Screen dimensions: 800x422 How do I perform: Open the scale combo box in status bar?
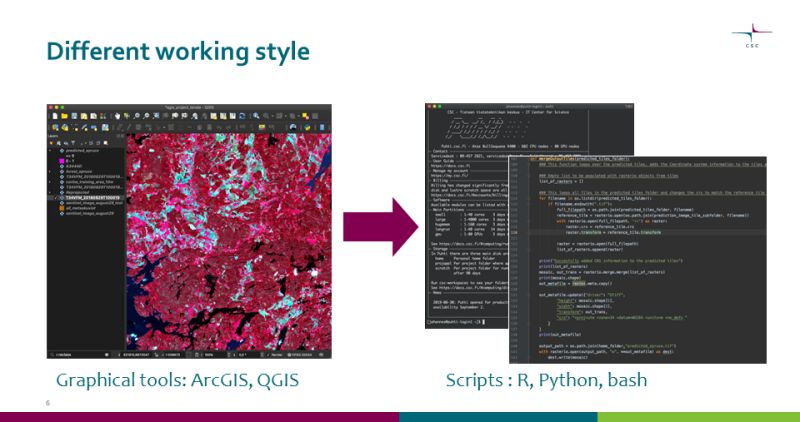pyautogui.click(x=173, y=355)
